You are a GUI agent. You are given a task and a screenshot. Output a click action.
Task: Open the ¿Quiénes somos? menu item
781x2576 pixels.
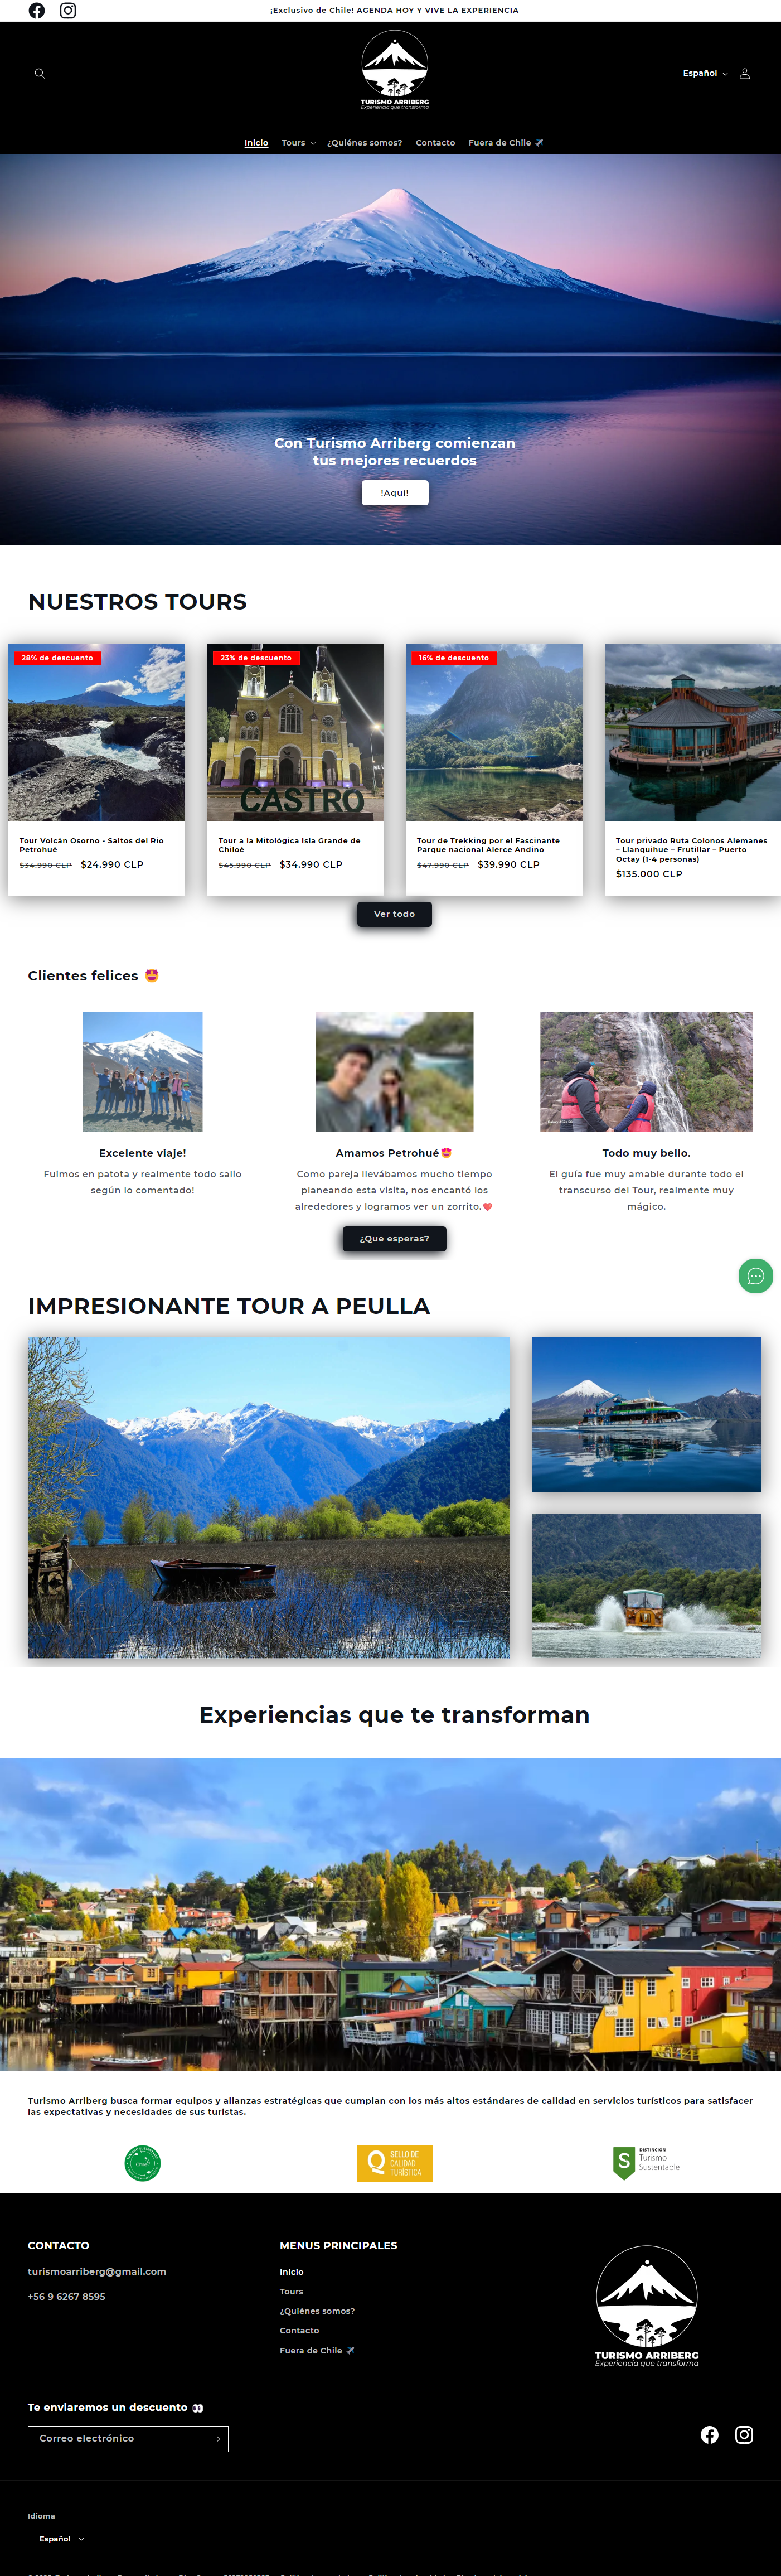tap(365, 143)
